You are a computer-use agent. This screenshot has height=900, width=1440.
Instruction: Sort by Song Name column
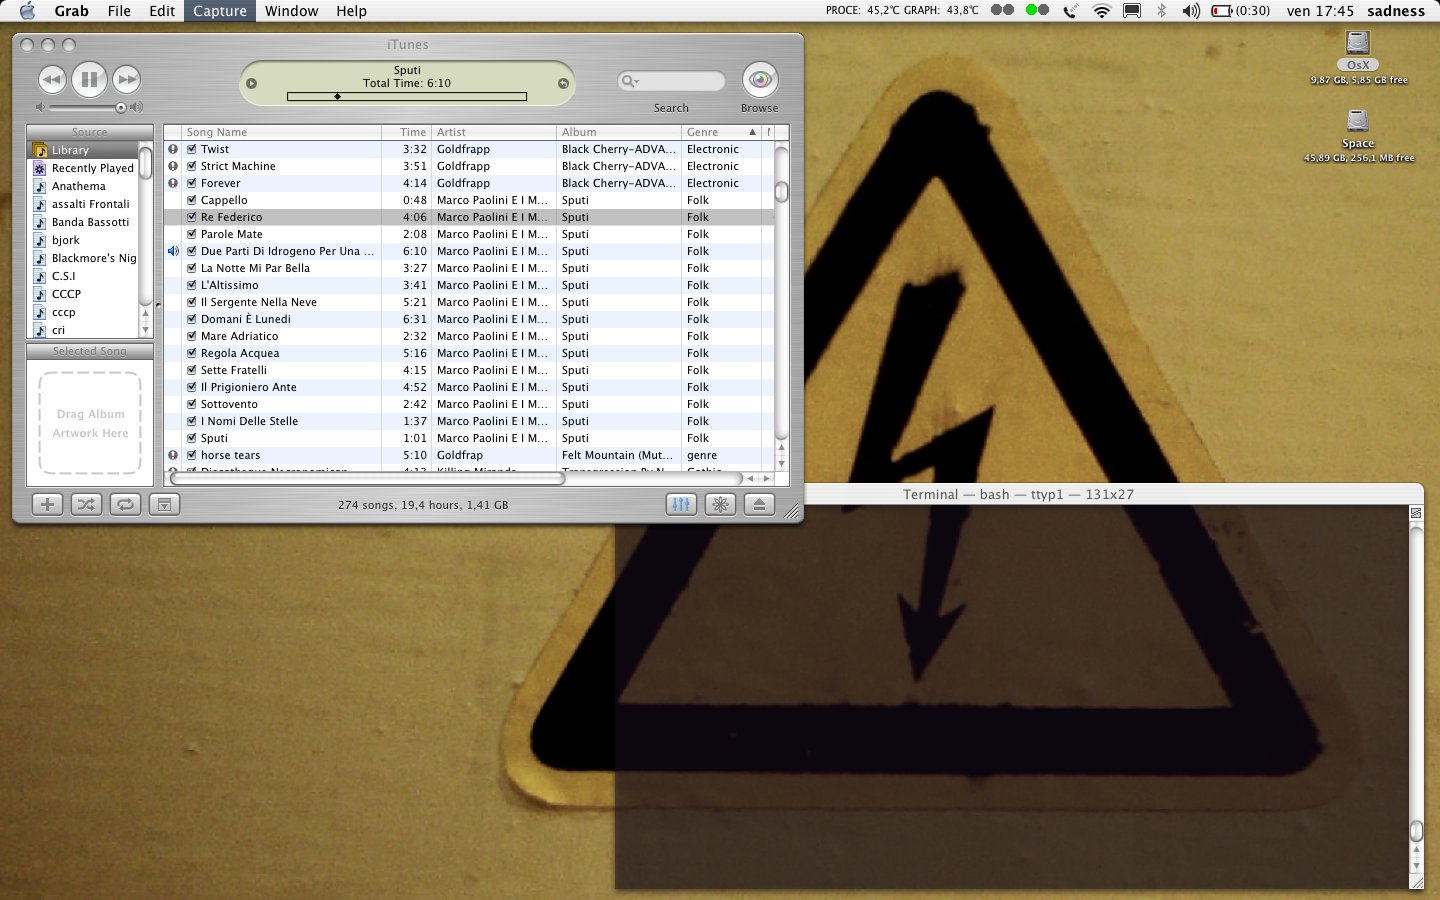point(282,132)
